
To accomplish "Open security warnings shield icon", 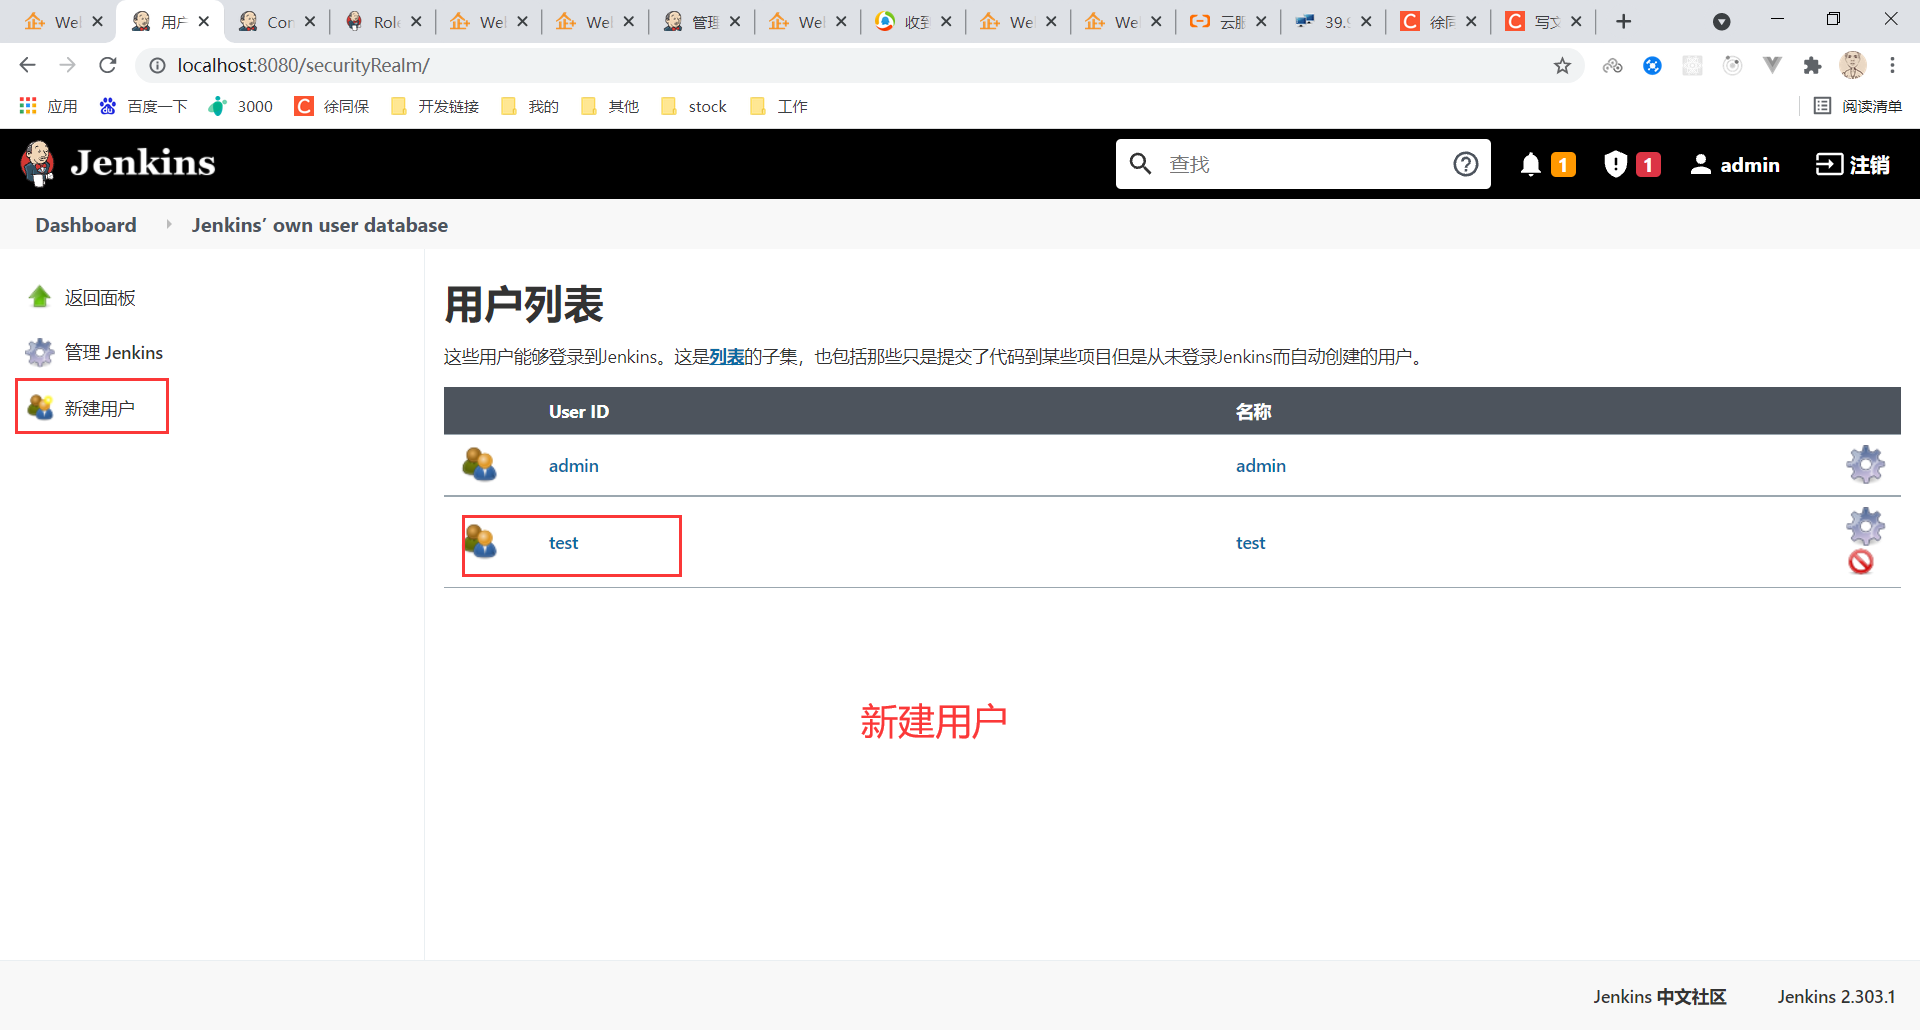I will [x=1615, y=164].
